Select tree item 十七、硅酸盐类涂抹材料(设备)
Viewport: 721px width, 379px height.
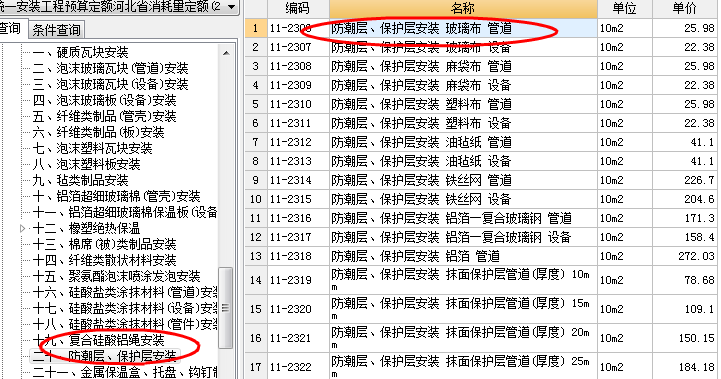tap(125, 308)
